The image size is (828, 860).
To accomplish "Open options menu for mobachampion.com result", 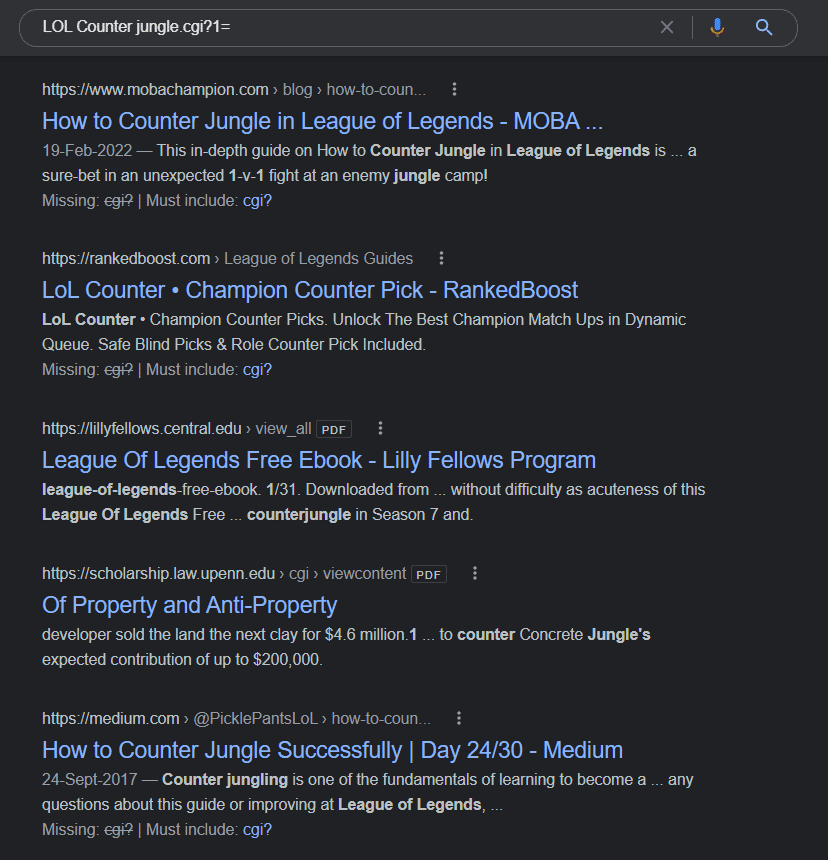I will 454,89.
